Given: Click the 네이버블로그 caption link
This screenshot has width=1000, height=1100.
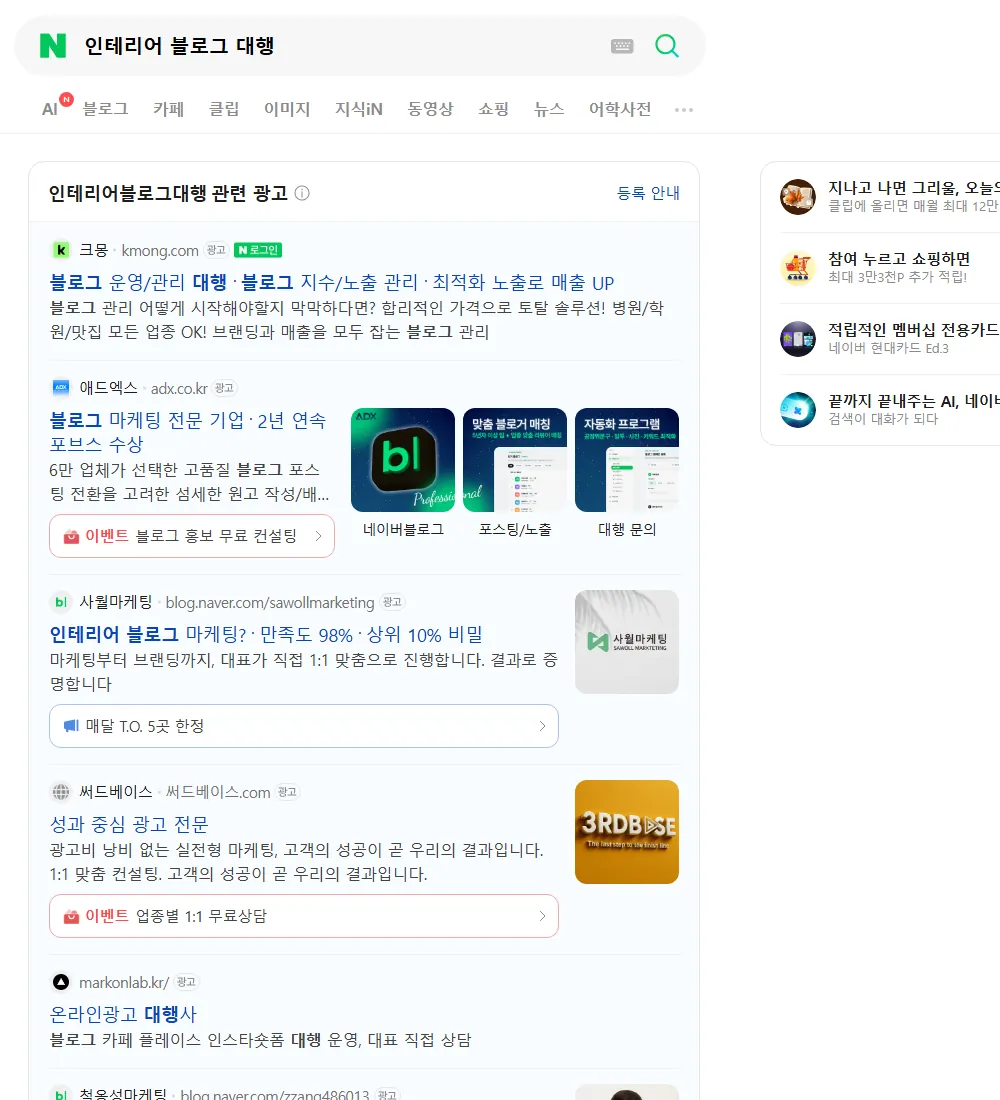Looking at the screenshot, I should point(403,530).
